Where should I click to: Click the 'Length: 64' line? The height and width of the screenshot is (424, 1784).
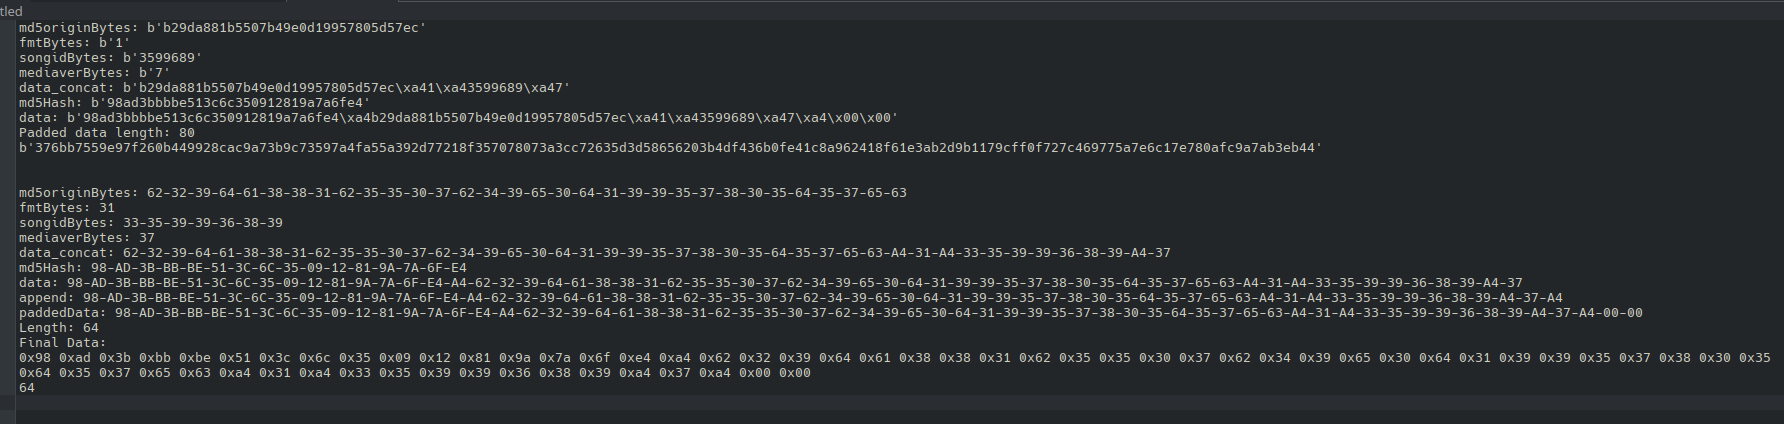[x=59, y=328]
